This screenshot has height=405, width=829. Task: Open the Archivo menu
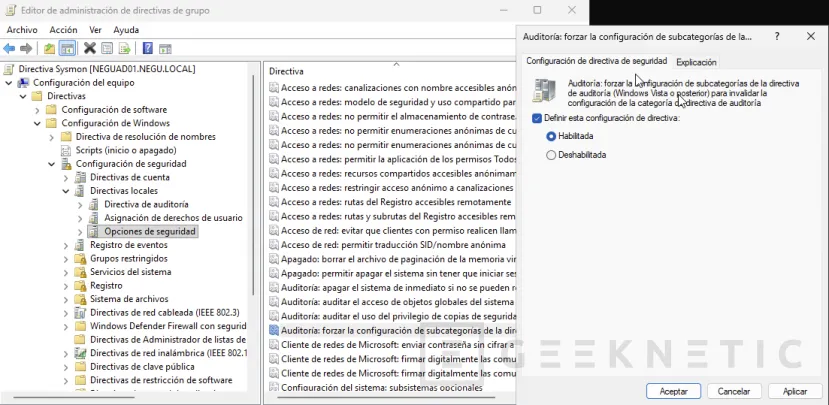[22, 30]
